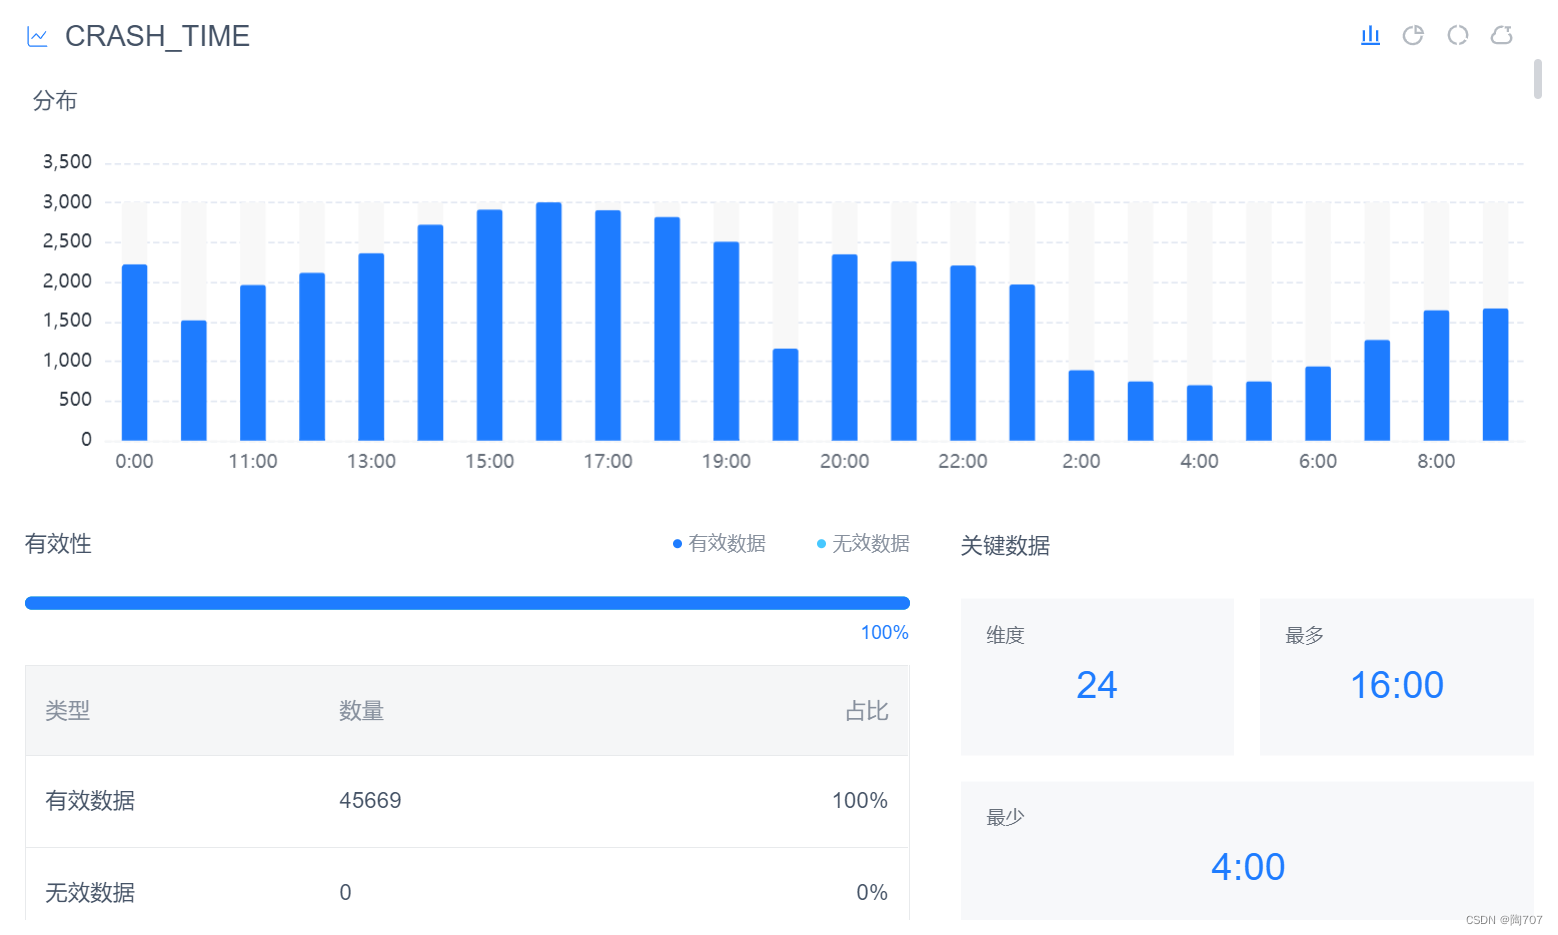Click the 有效性 section heading
Image resolution: width=1558 pixels, height=935 pixels.
pos(58,544)
